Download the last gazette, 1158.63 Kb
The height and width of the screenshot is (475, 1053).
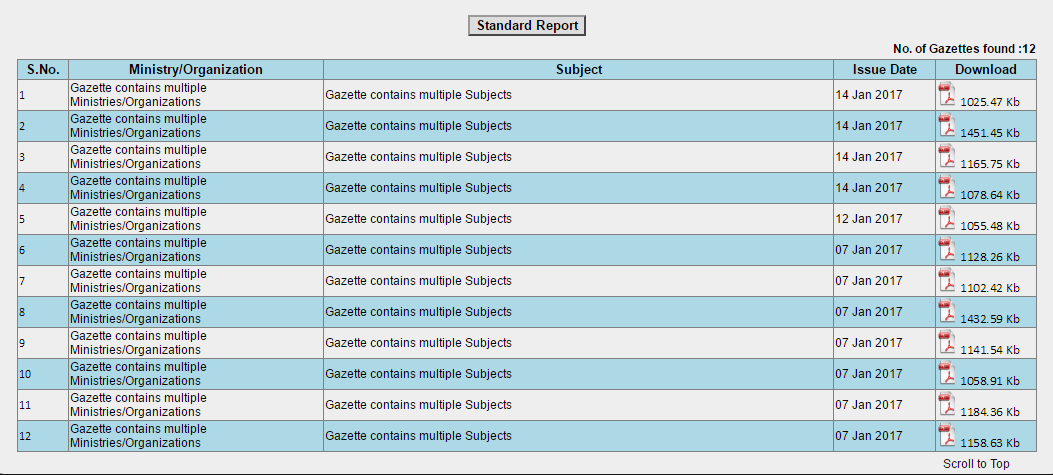[946, 434]
